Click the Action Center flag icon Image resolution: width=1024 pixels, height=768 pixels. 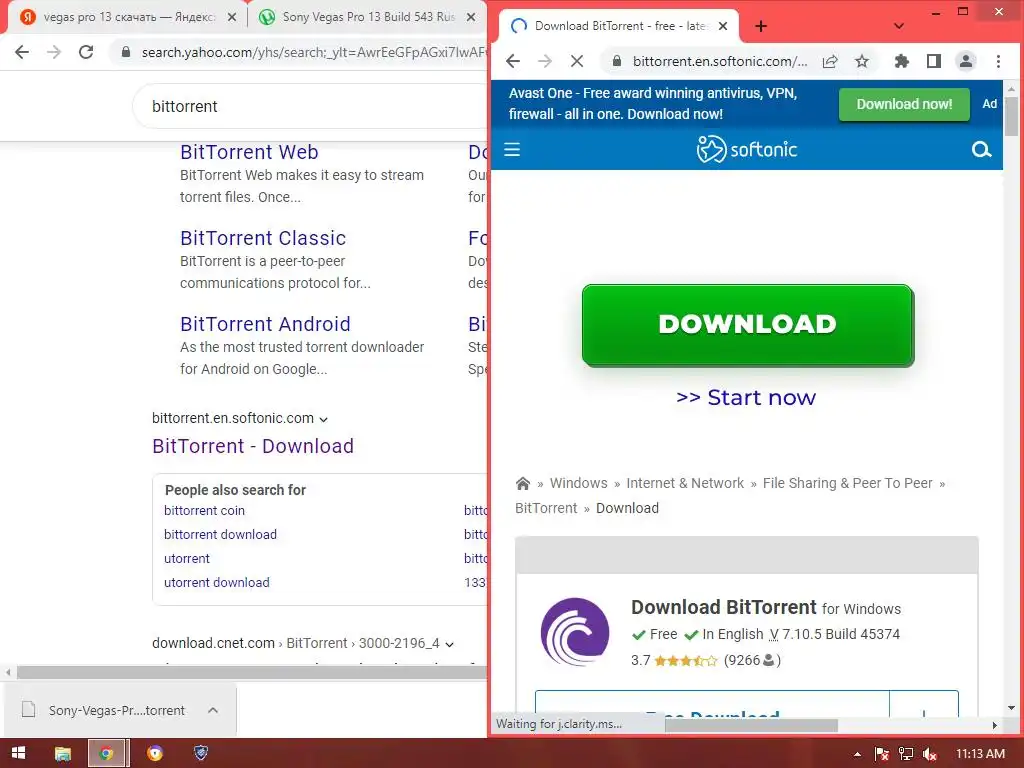pos(882,754)
